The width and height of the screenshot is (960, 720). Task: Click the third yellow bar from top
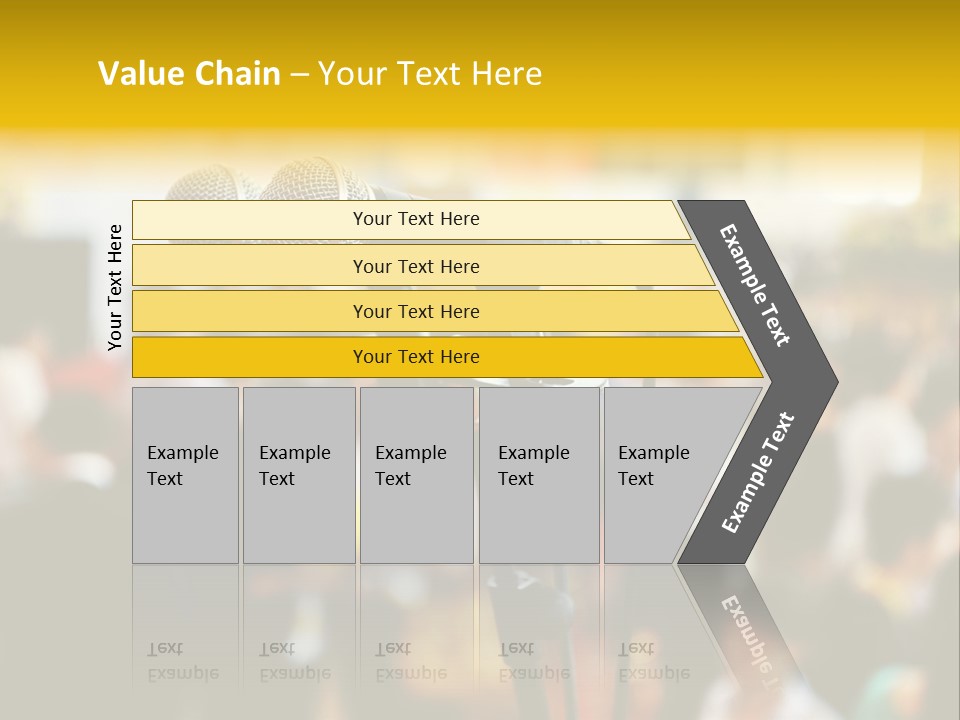tap(415, 311)
